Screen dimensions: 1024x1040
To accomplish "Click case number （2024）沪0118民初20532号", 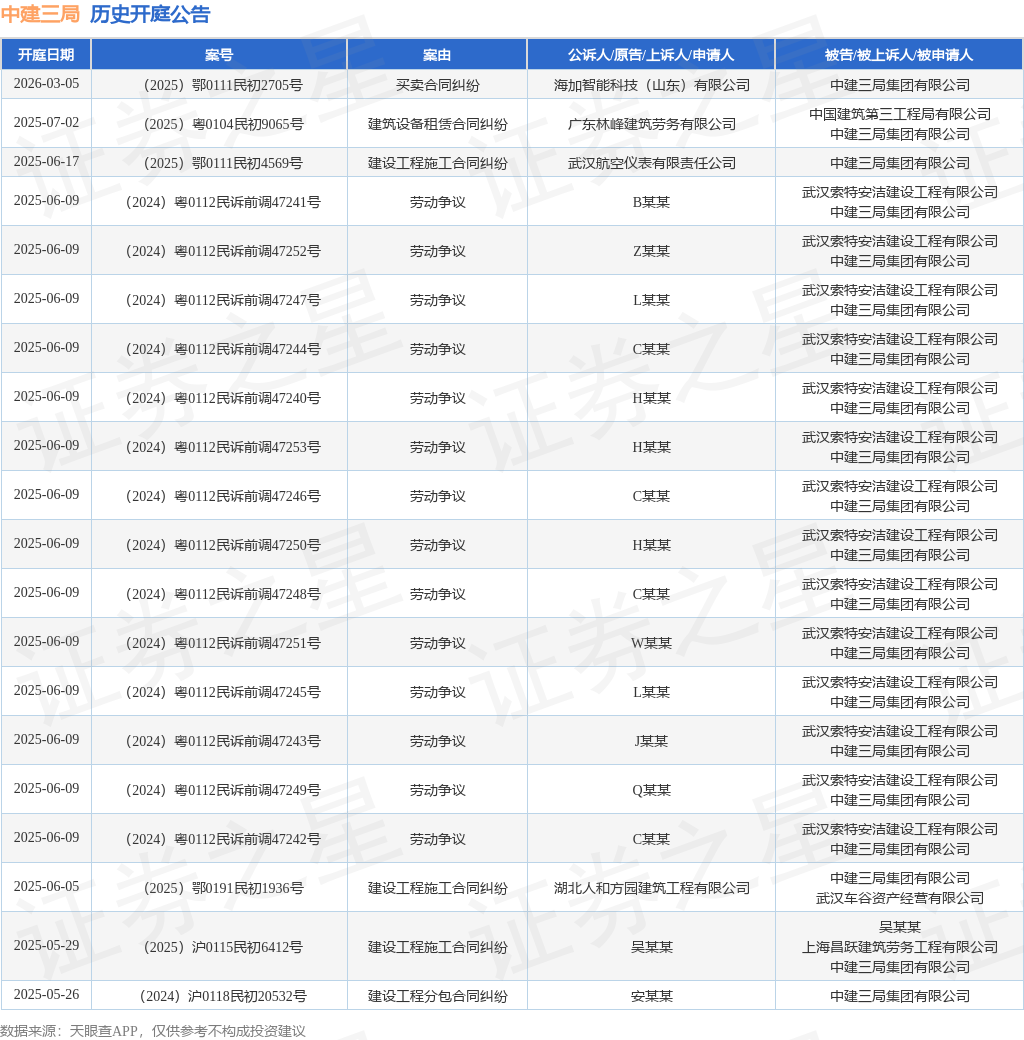I will point(223,996).
